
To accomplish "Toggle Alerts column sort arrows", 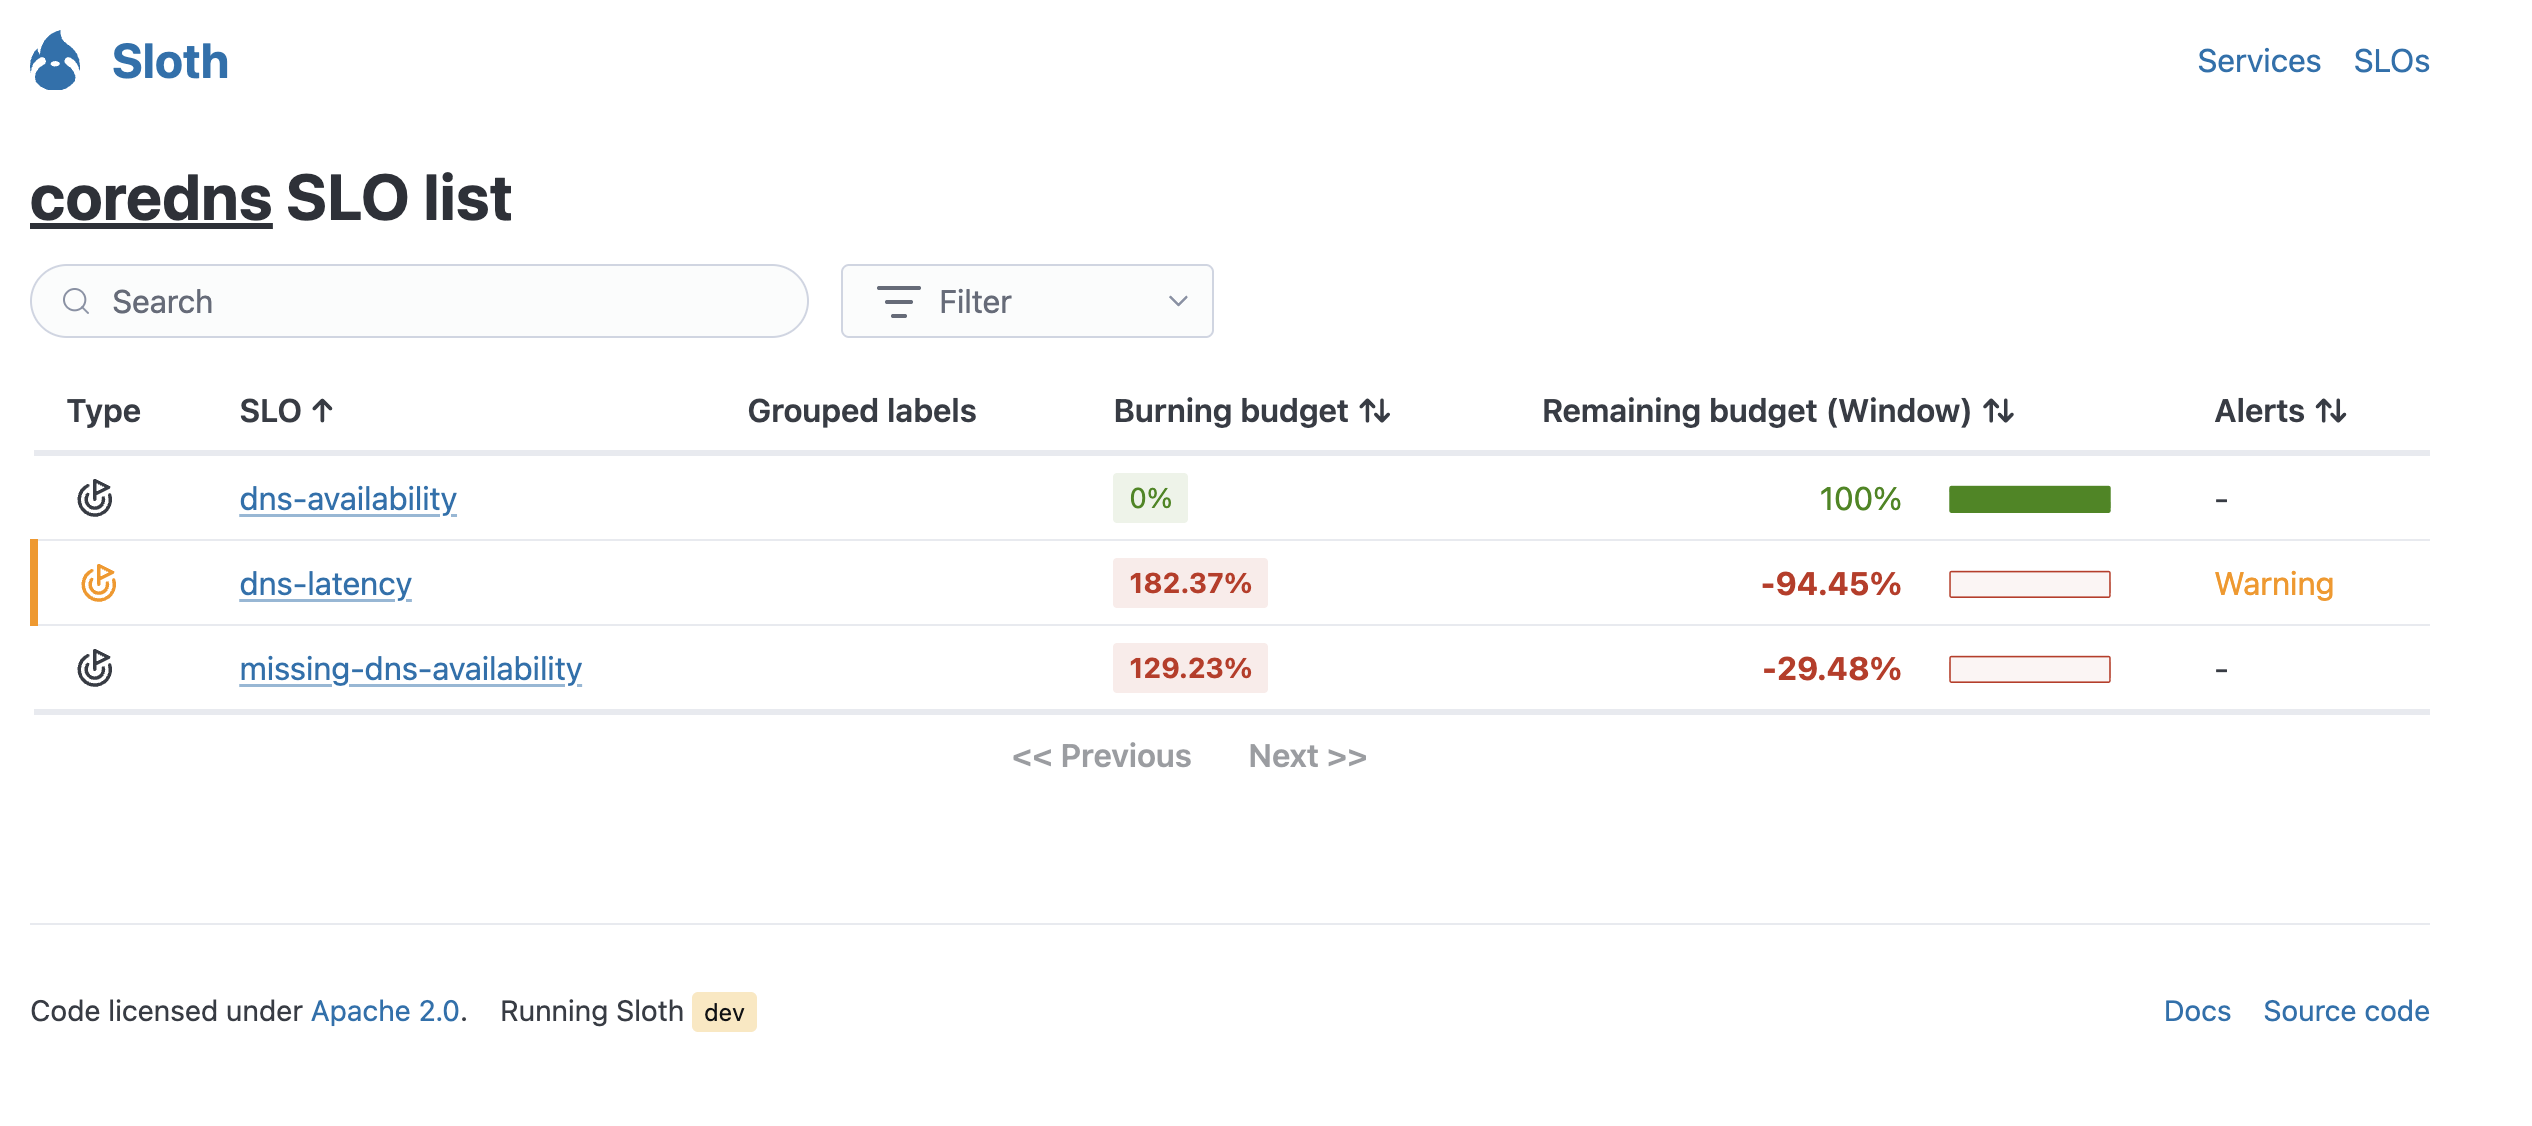I will point(2331,411).
